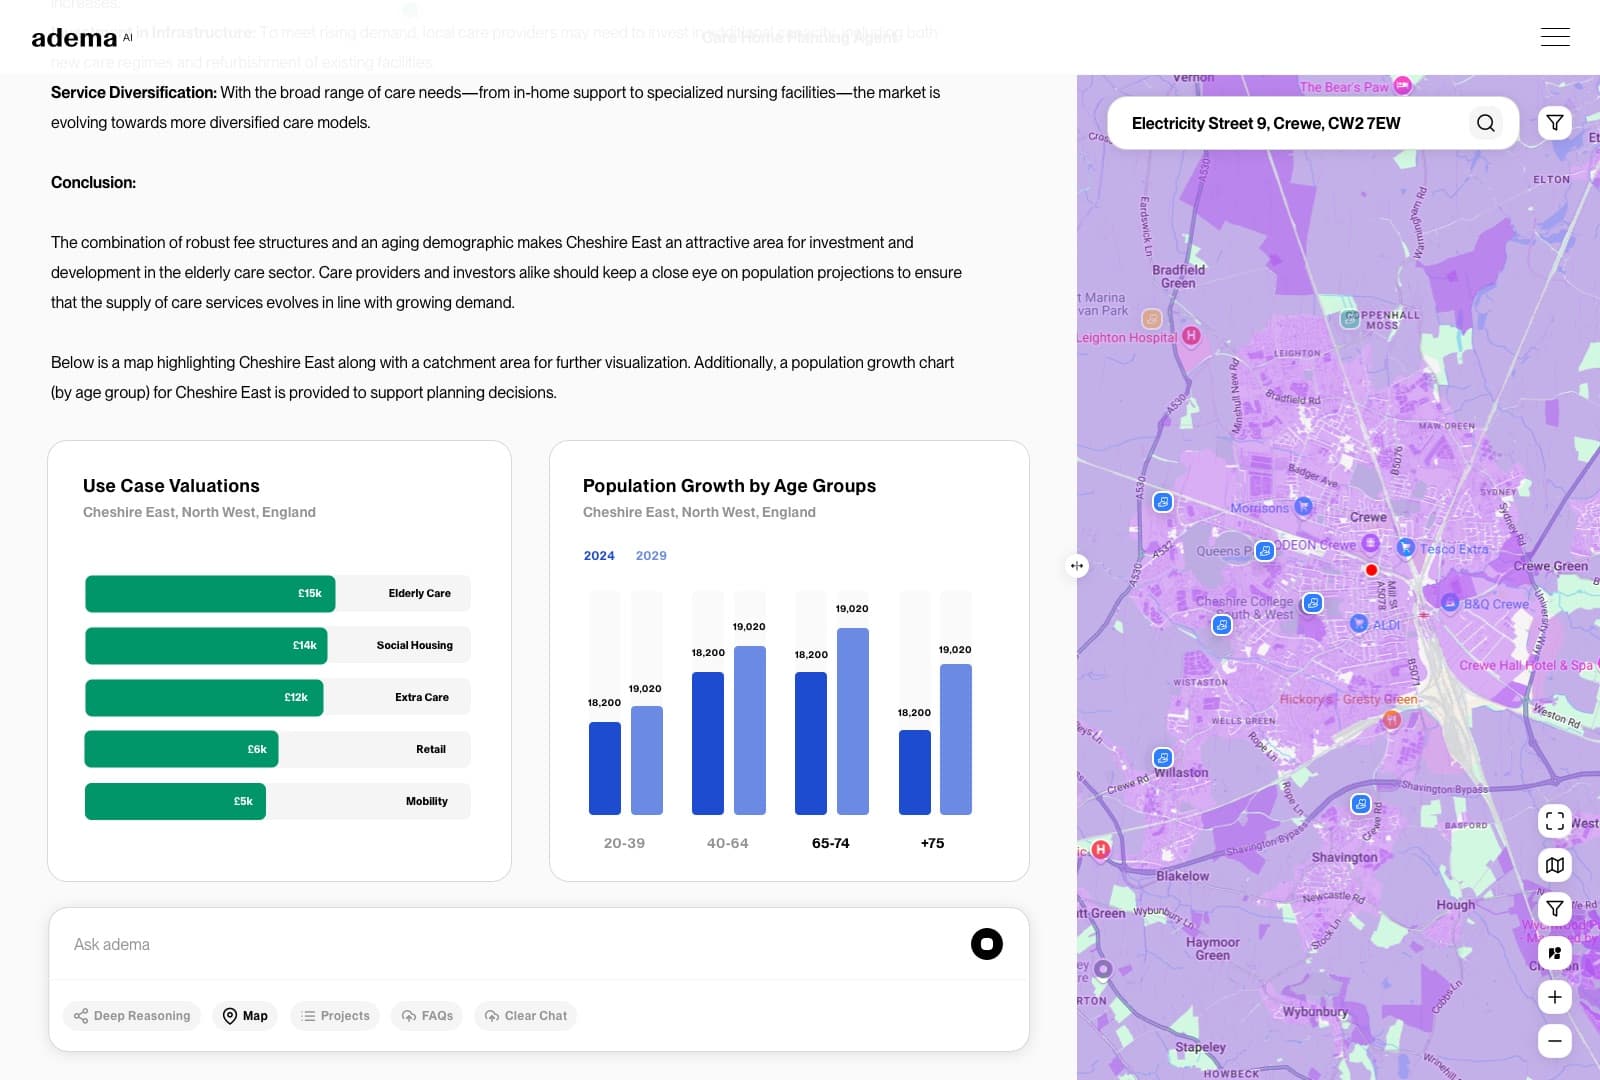
Task: Click the adema AI logo
Action: point(82,38)
